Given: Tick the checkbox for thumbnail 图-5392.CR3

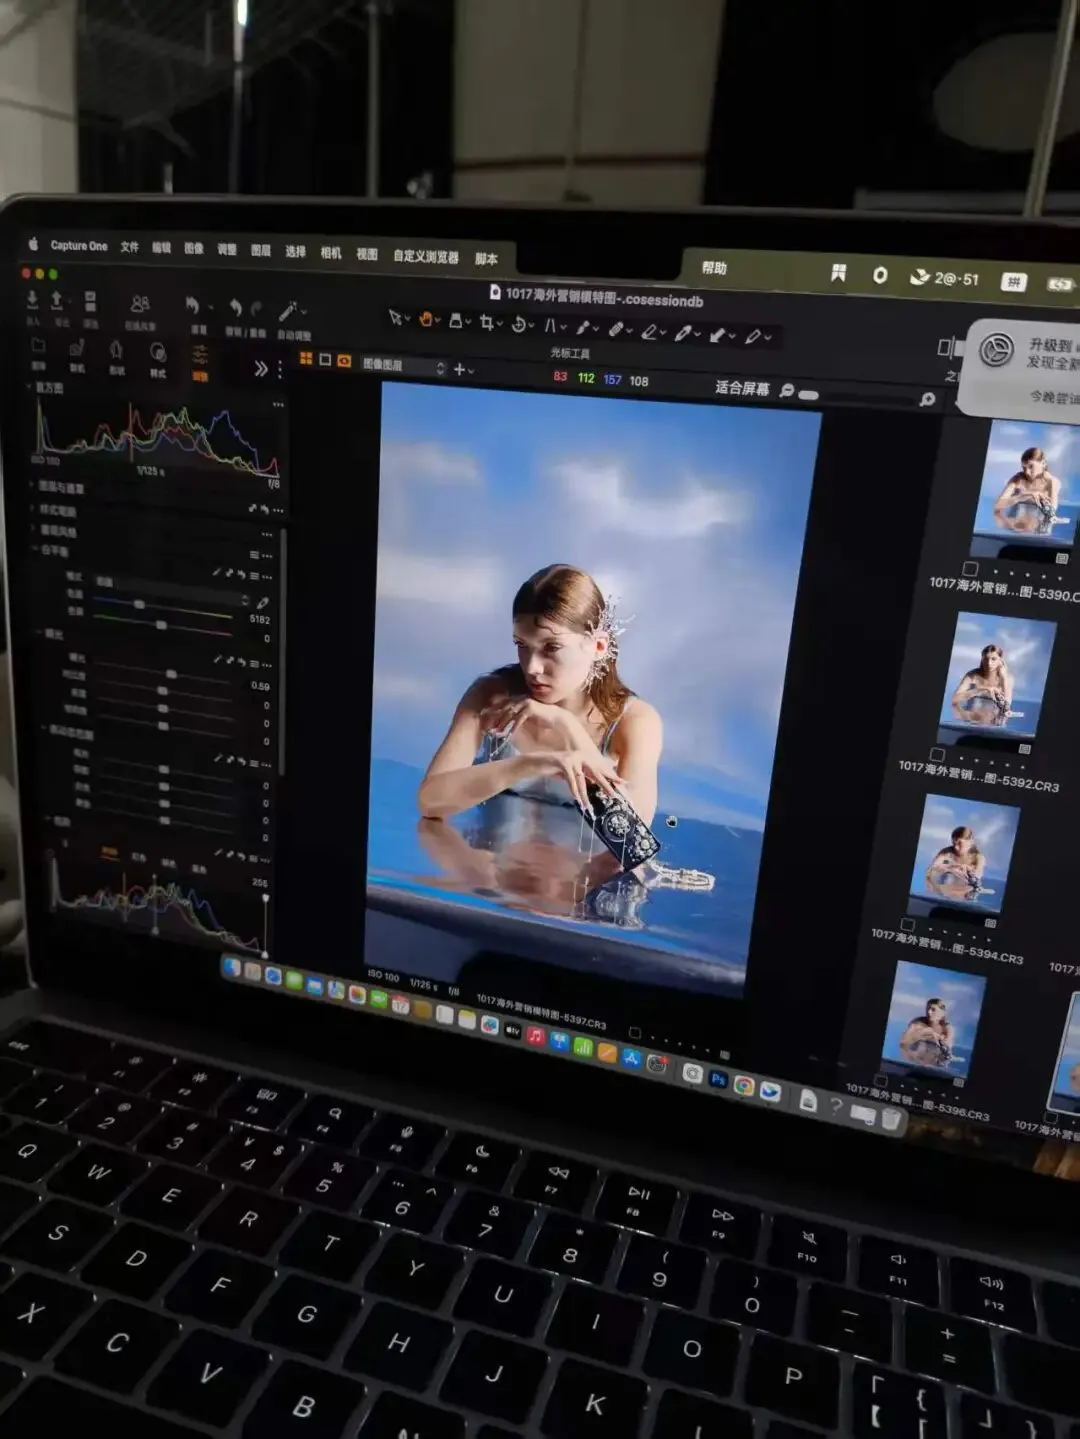Looking at the screenshot, I should [937, 754].
